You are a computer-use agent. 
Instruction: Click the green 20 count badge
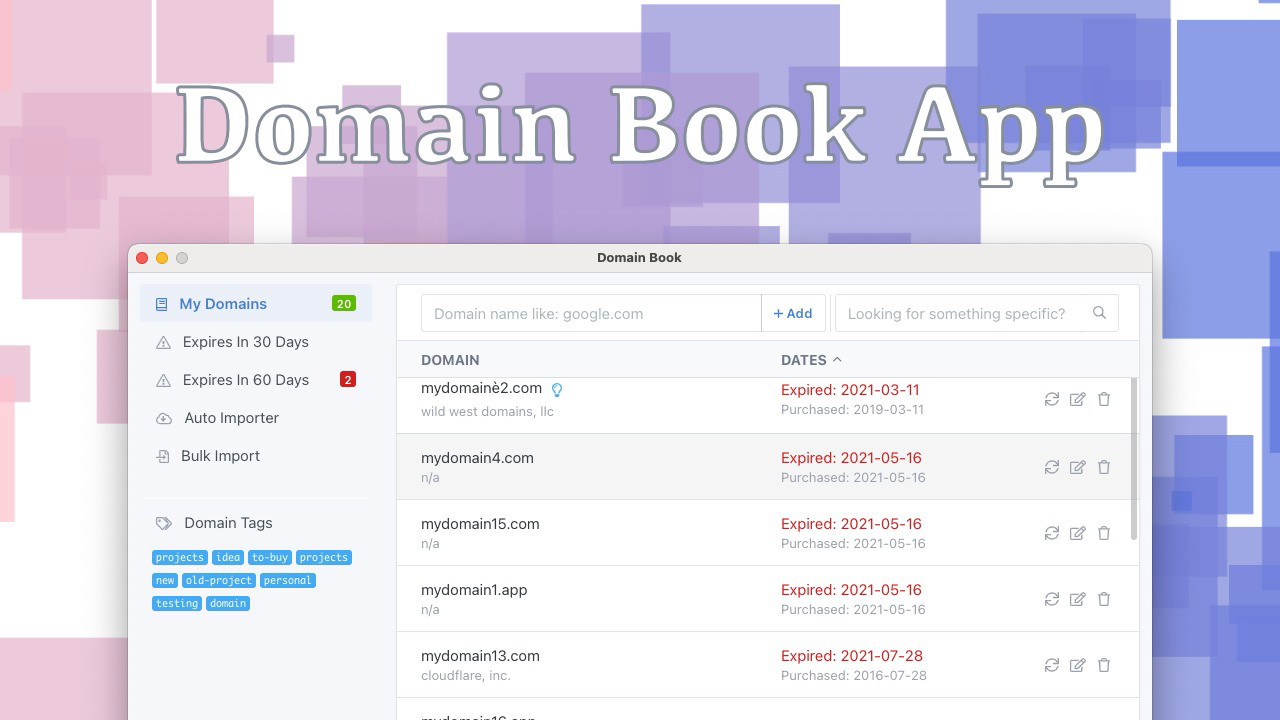pyautogui.click(x=344, y=304)
